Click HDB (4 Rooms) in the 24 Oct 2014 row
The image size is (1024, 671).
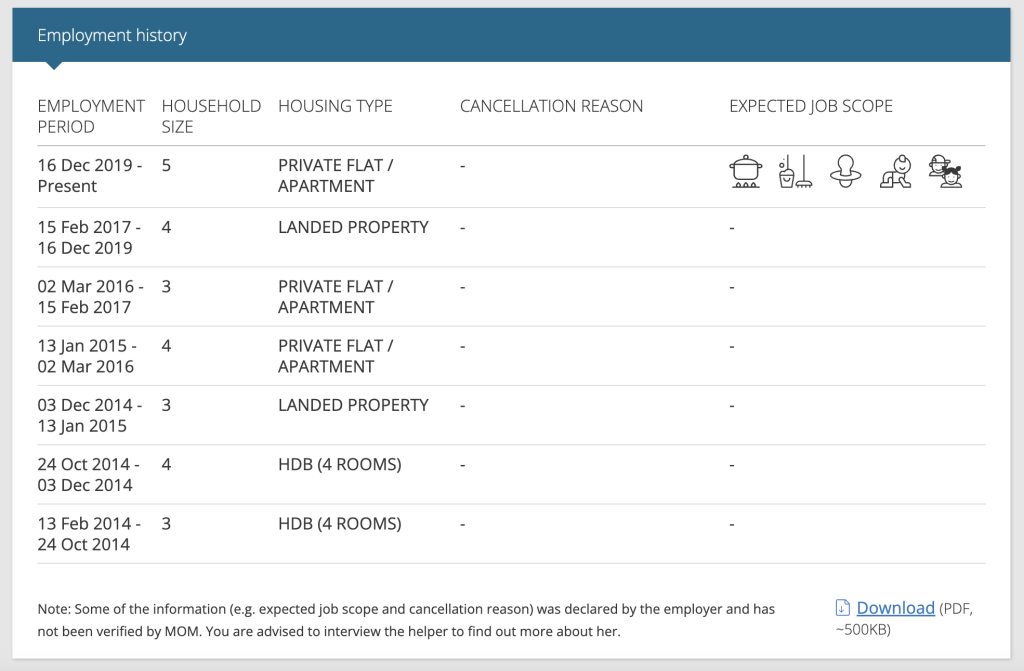pos(340,465)
